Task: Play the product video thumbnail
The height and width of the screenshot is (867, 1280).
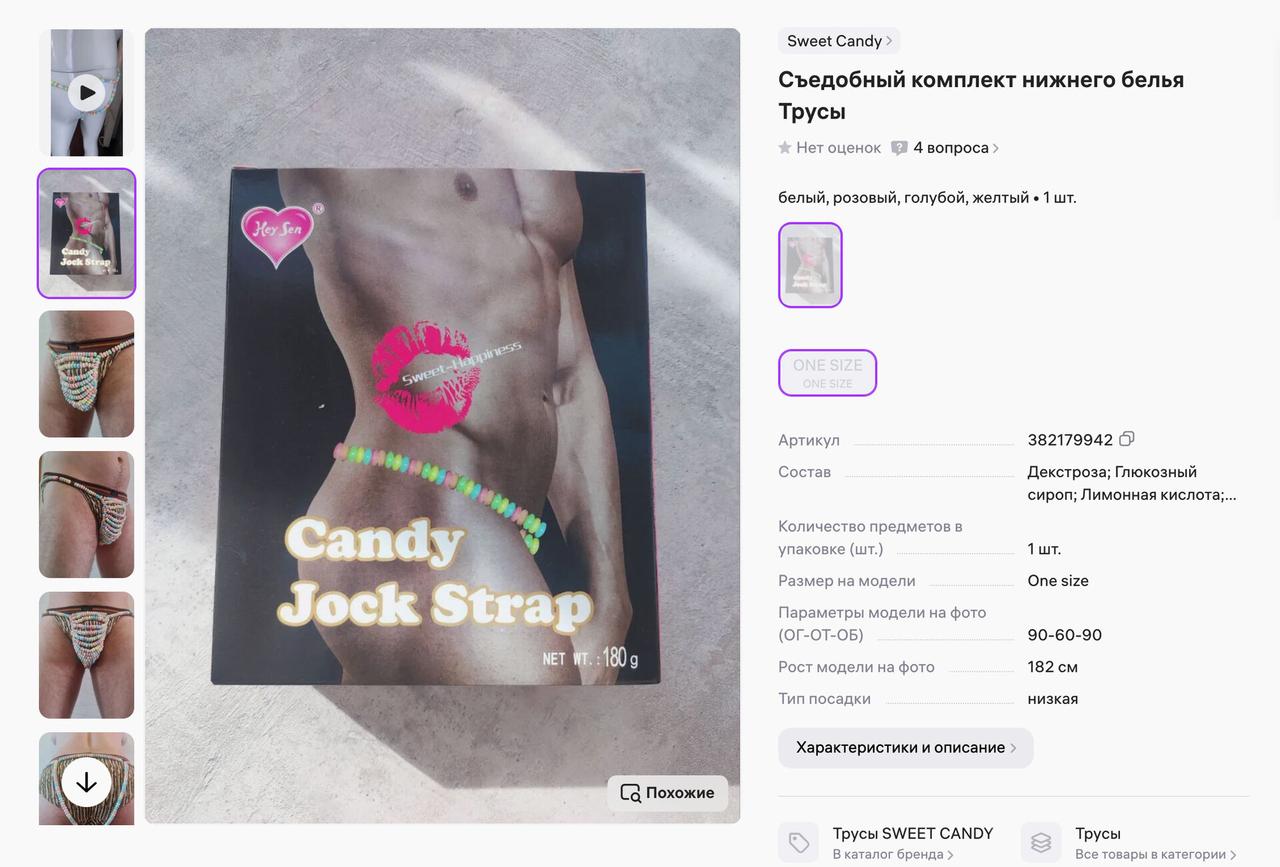Action: coord(86,92)
